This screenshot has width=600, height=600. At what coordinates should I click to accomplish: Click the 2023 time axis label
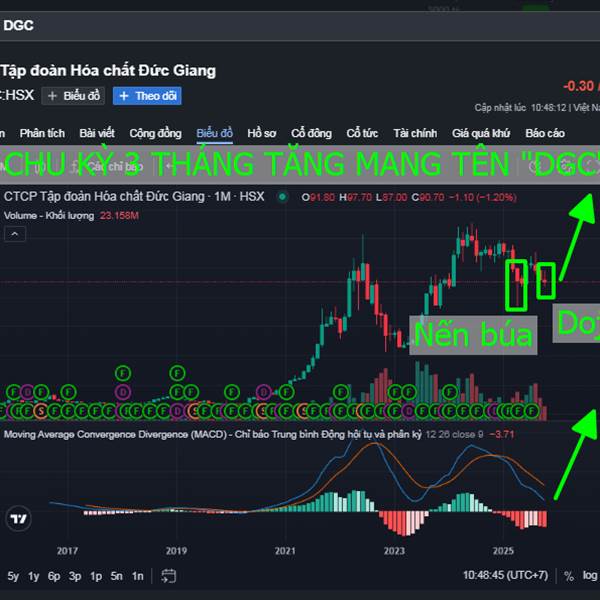(394, 551)
